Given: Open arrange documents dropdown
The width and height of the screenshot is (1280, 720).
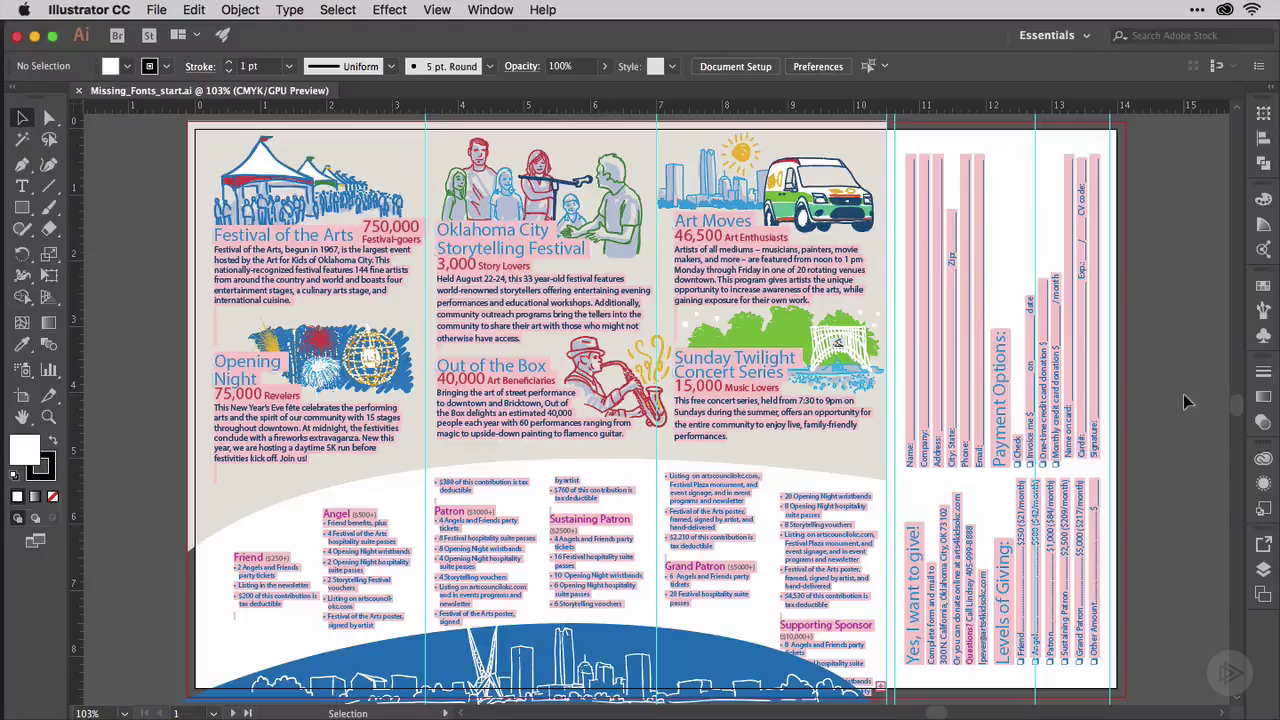Looking at the screenshot, I should point(184,35).
